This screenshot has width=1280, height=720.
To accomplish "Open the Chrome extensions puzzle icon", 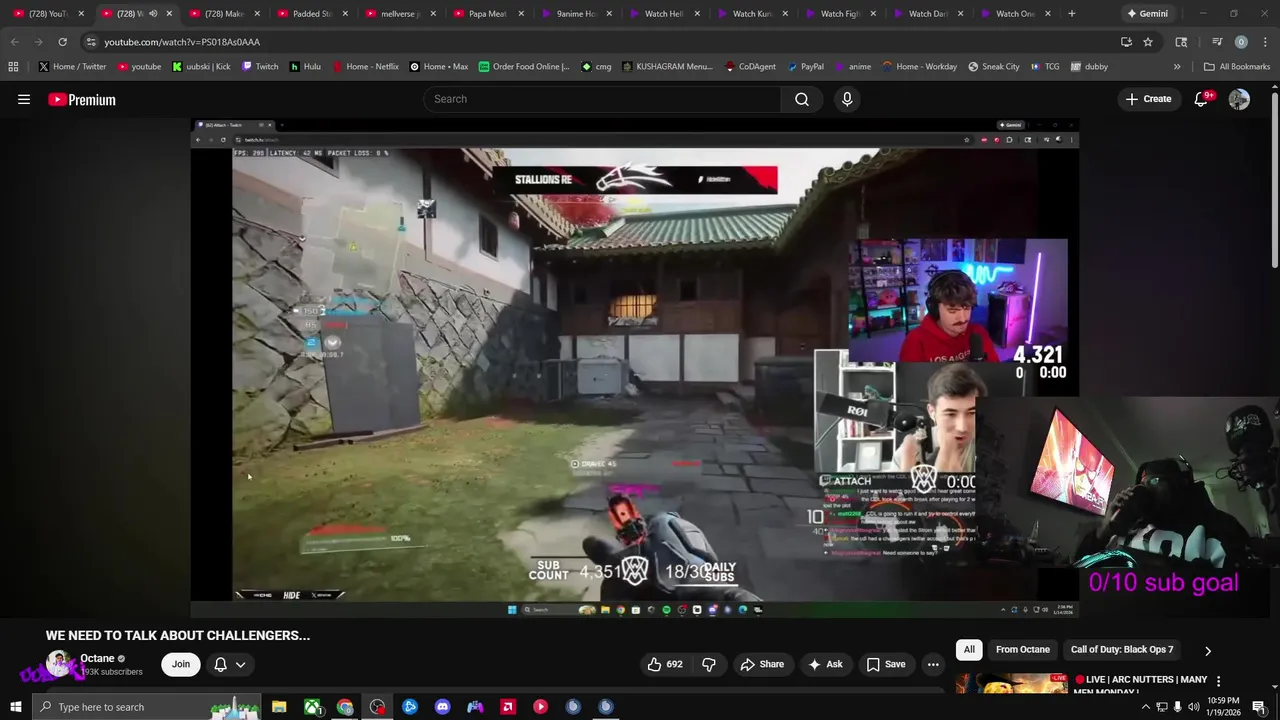I will point(1181,42).
